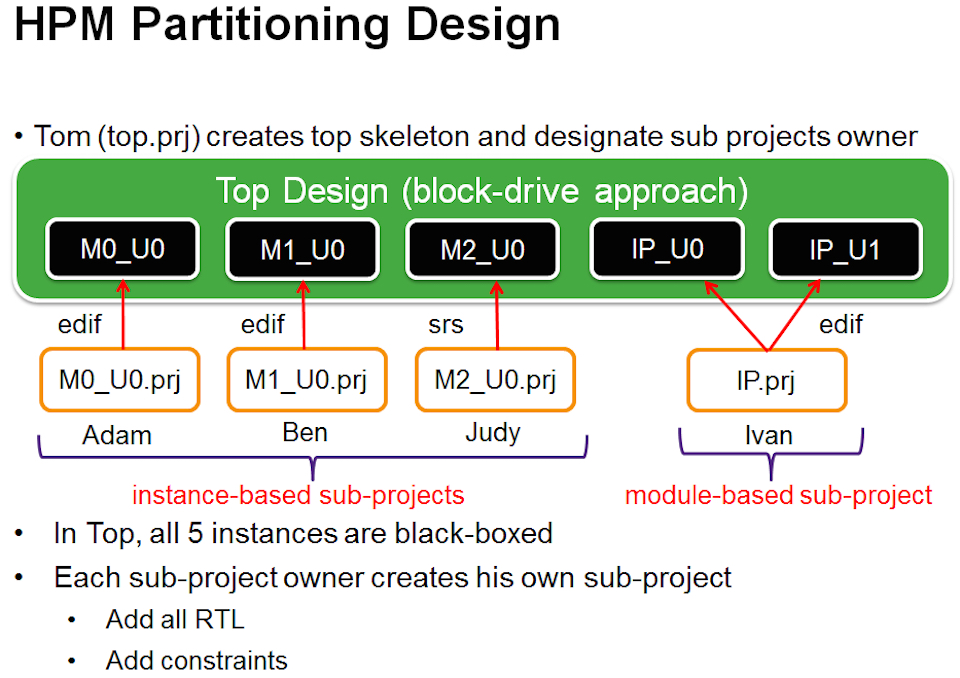
Task: Select the M2_U0 black block
Action: point(482,250)
